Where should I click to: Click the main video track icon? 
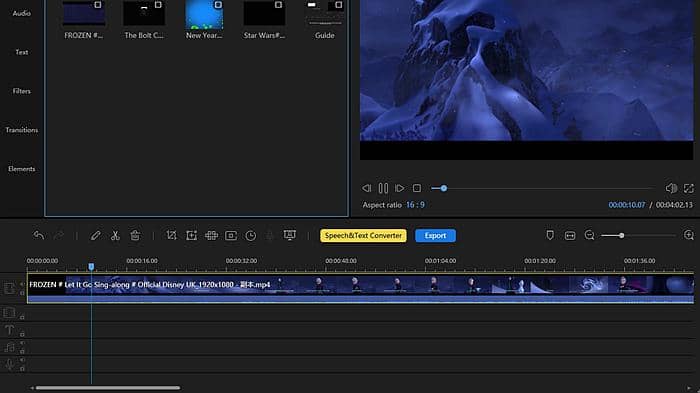(9, 288)
